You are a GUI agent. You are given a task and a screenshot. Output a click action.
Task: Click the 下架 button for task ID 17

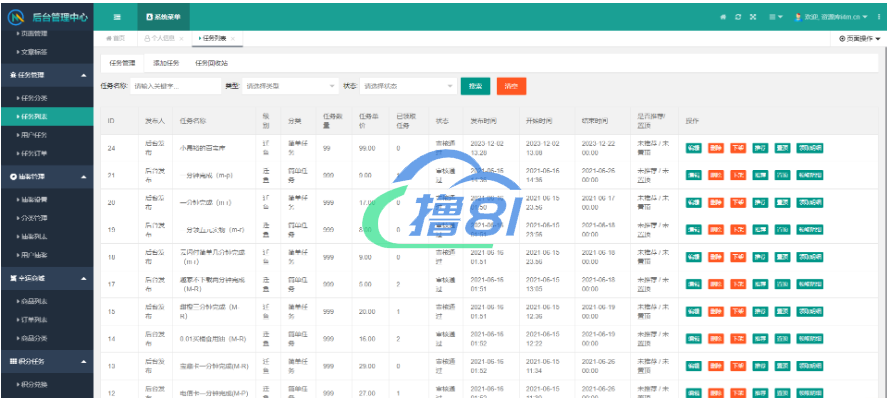[x=738, y=284]
